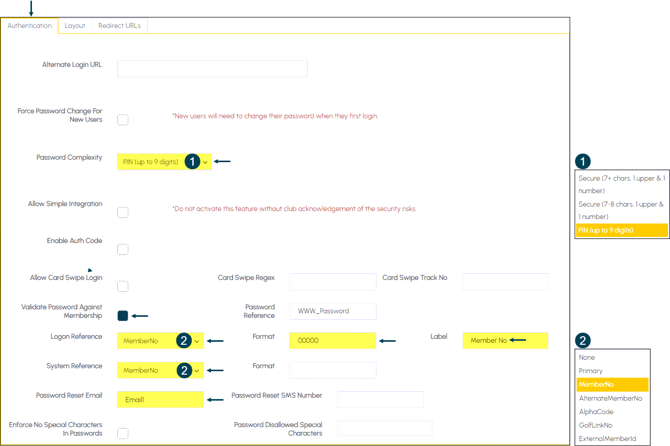Open the Redirect URLs tab
670x446 pixels.
click(x=120, y=26)
